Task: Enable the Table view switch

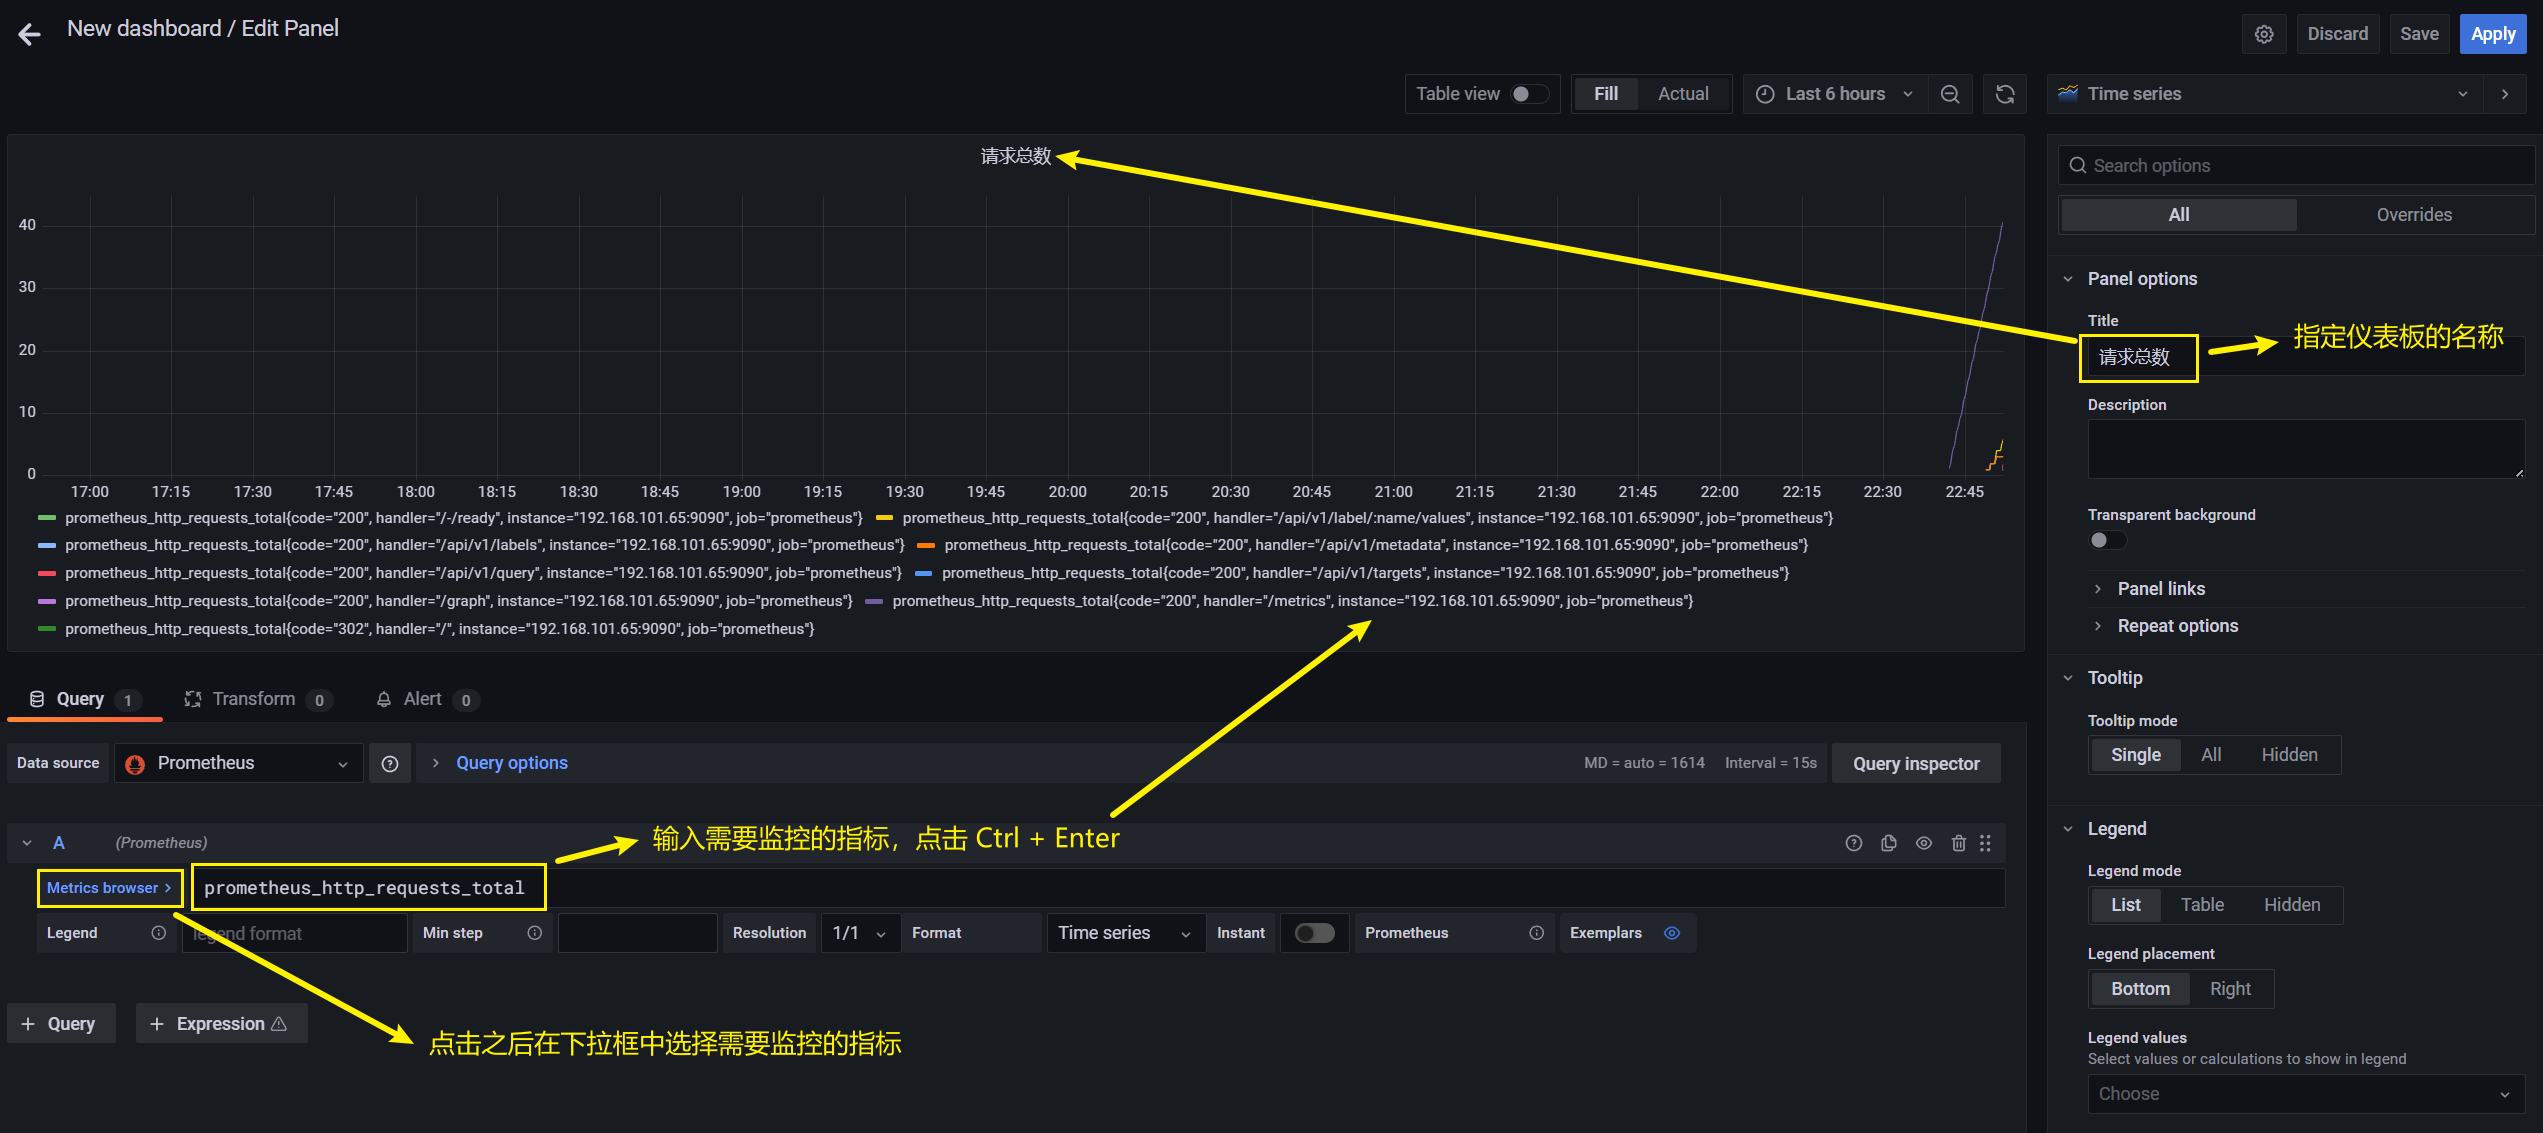Action: pos(1529,94)
